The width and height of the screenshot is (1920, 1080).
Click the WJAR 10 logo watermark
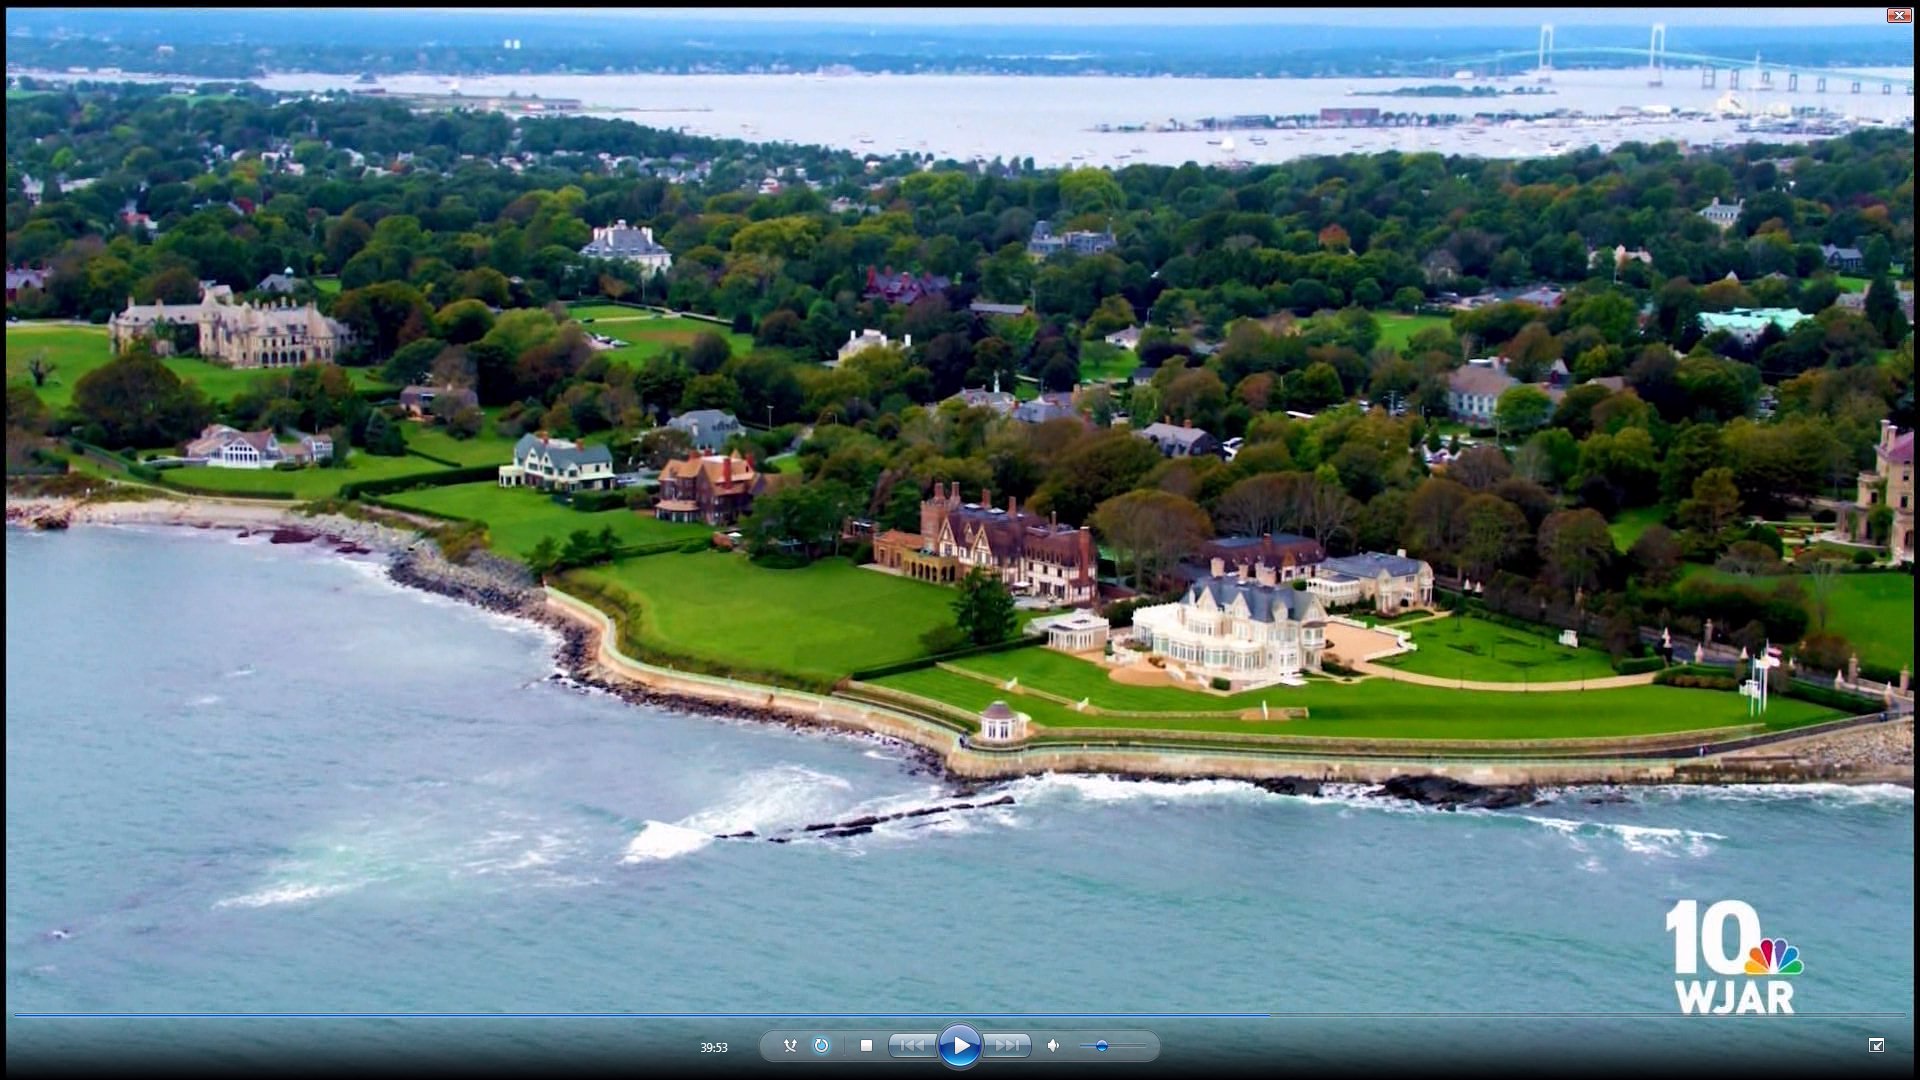[x=1732, y=958]
